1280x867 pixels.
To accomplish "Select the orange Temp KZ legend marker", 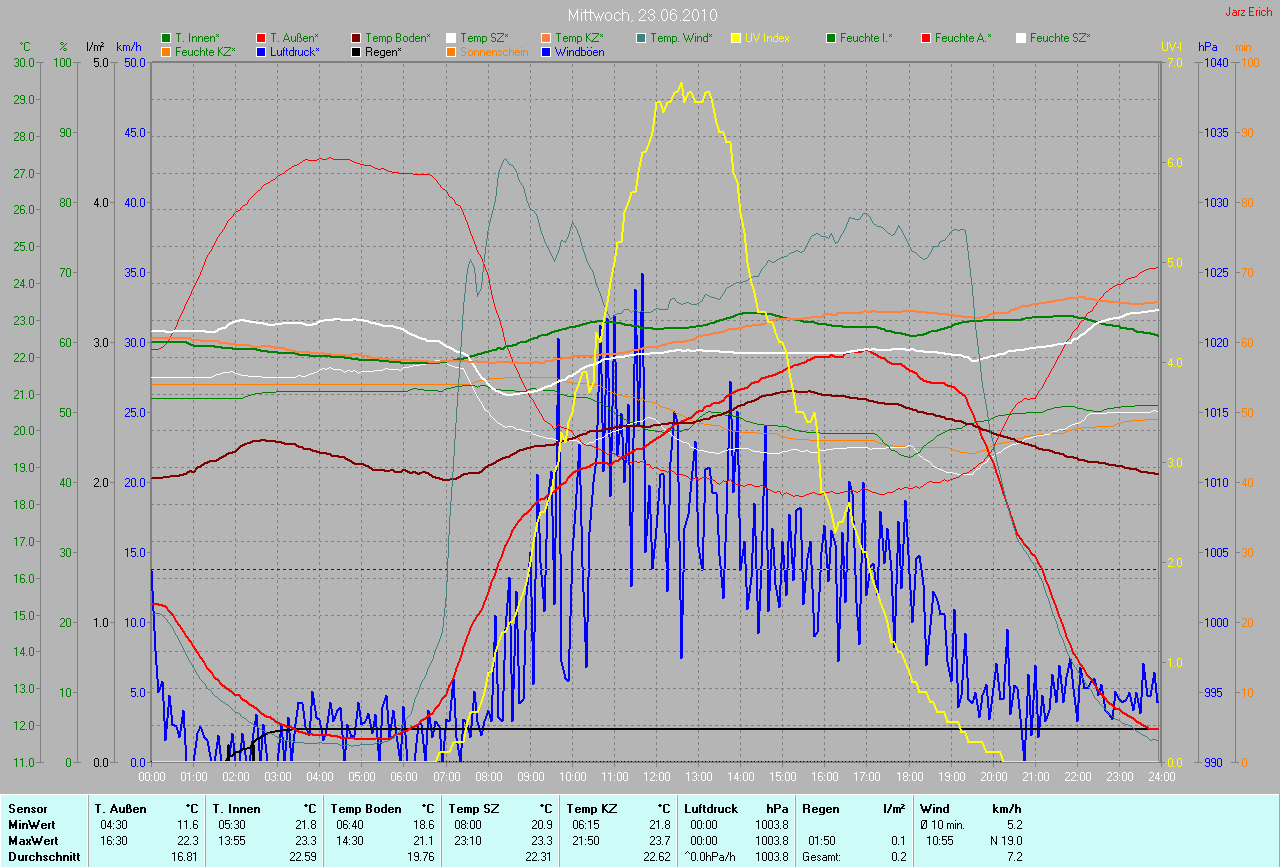I will [x=546, y=38].
